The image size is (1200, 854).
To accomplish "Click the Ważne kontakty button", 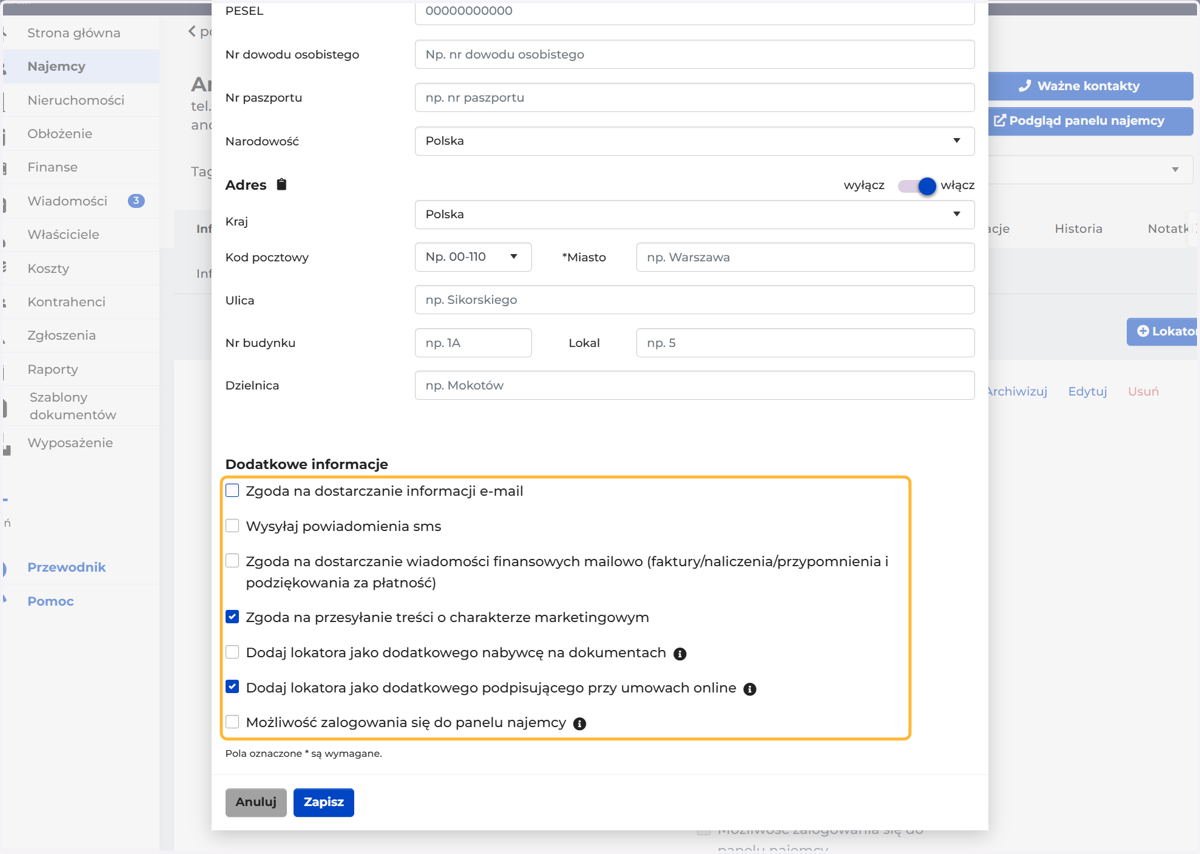I will tap(1090, 86).
